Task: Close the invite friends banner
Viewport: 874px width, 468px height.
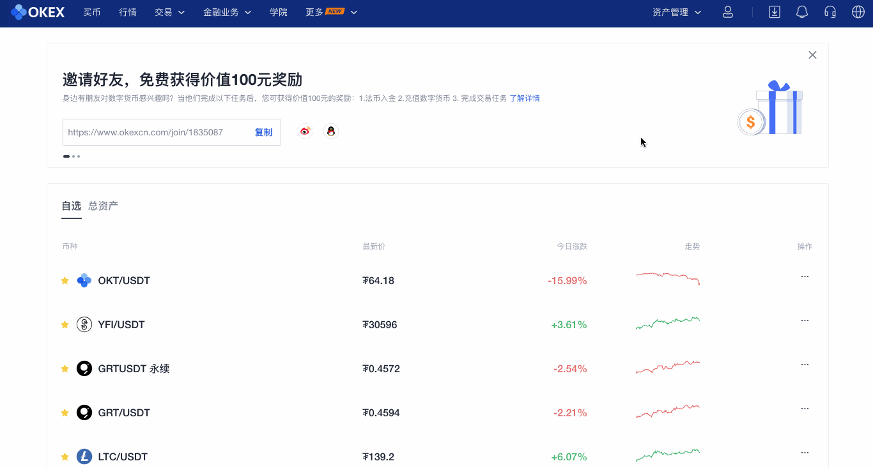Action: click(x=812, y=55)
